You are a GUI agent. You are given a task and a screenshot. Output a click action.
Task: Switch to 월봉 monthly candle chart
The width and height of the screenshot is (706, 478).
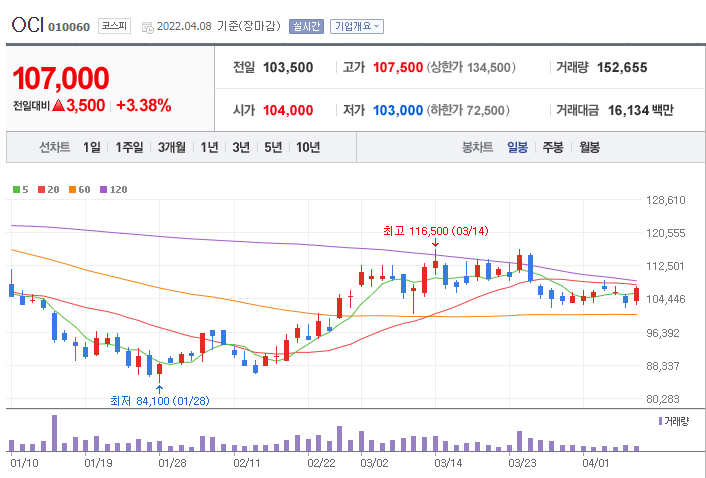(589, 147)
